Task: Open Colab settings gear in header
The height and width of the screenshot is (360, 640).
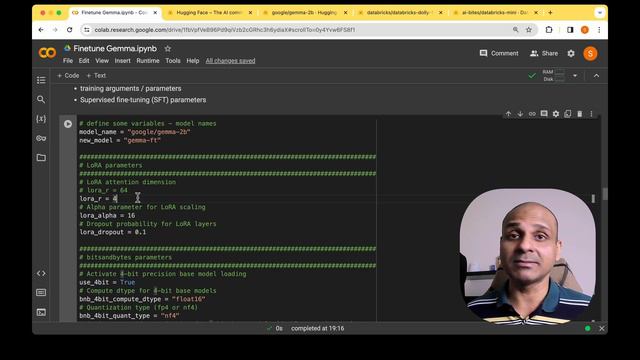Action: [x=571, y=53]
